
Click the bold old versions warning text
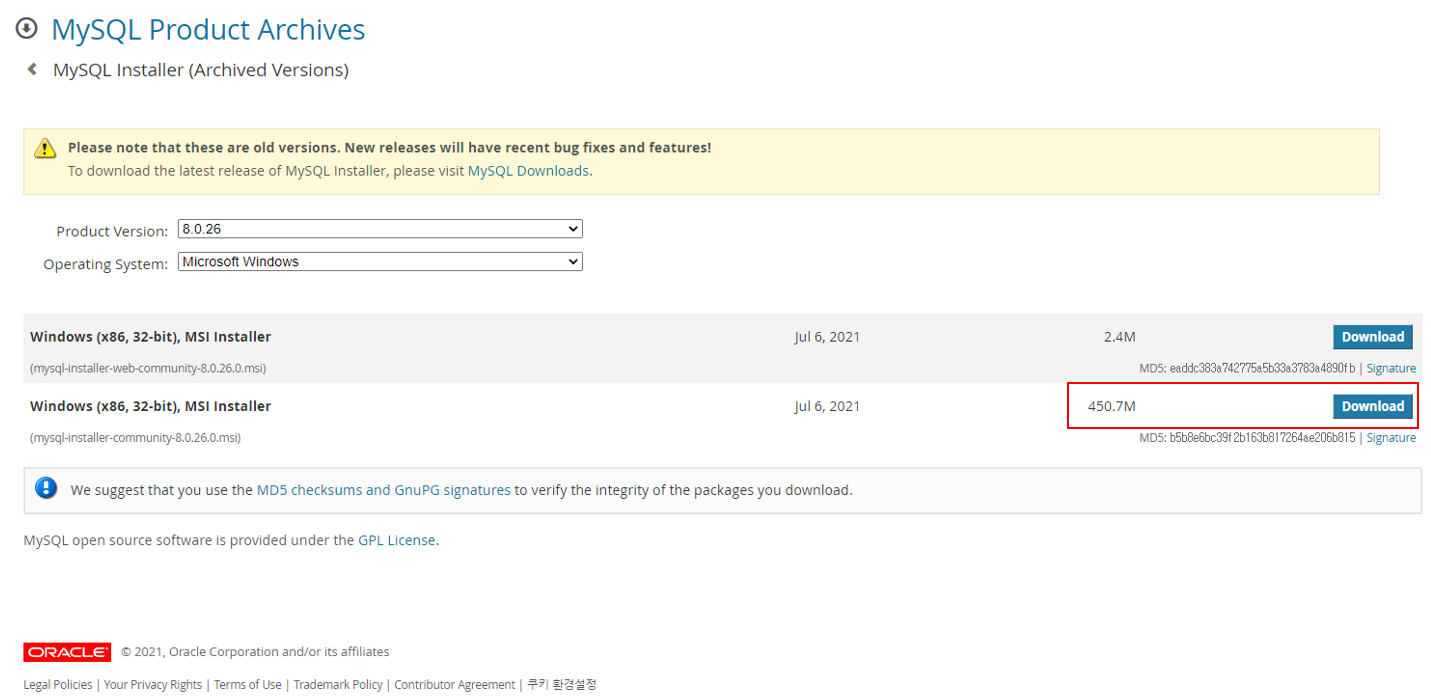pos(390,147)
